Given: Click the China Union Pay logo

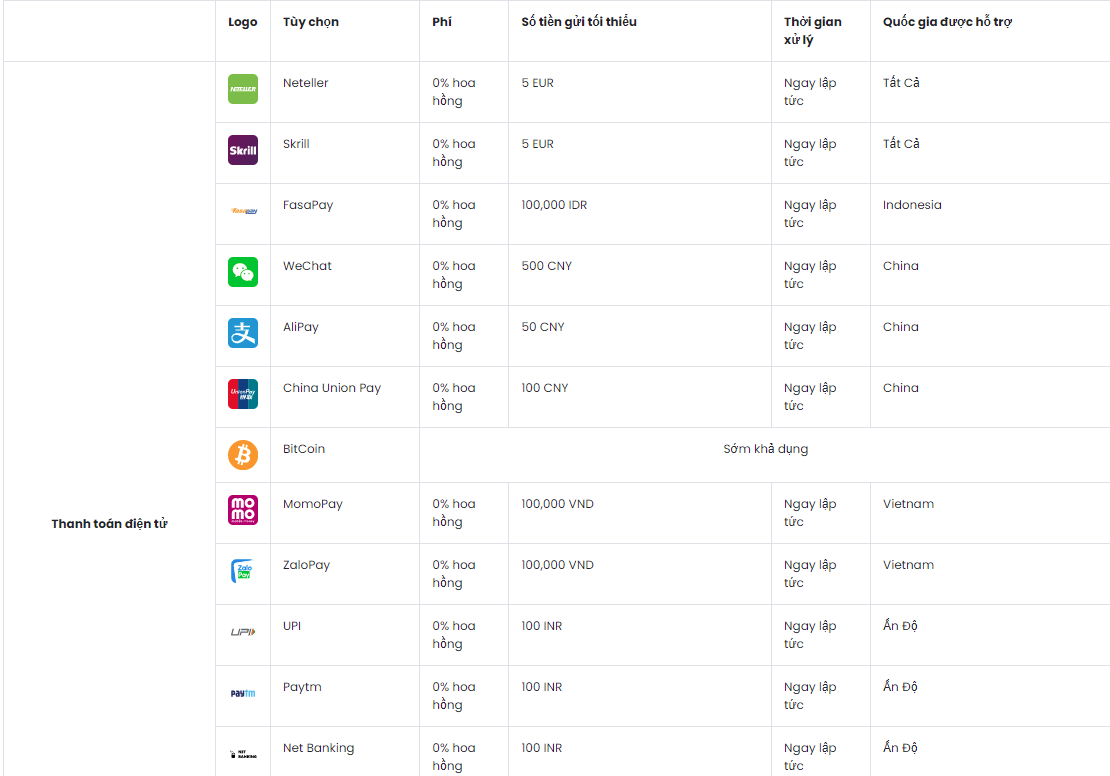Looking at the screenshot, I should coord(243,394).
